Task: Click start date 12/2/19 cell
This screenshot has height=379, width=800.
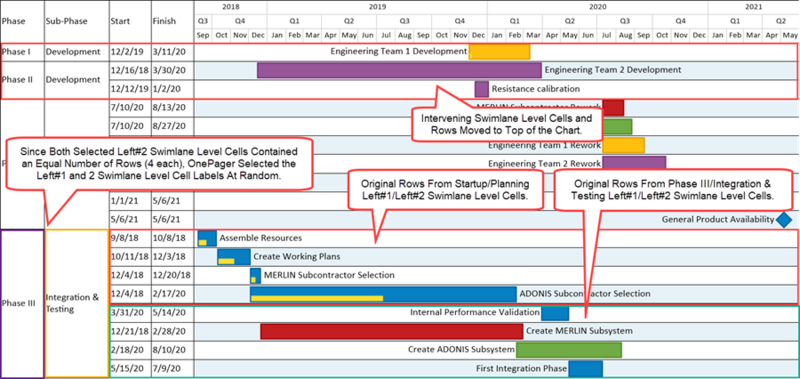Action: [130, 52]
